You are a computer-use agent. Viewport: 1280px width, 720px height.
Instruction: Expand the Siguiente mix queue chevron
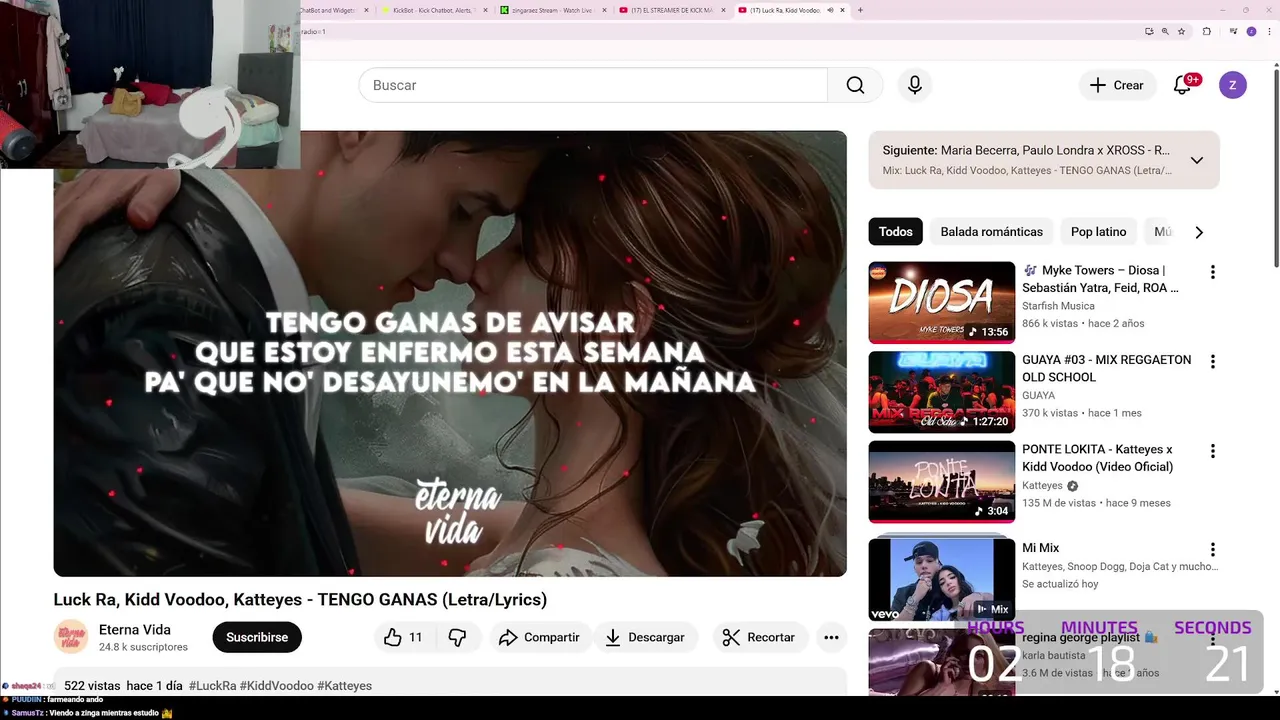tap(1196, 160)
